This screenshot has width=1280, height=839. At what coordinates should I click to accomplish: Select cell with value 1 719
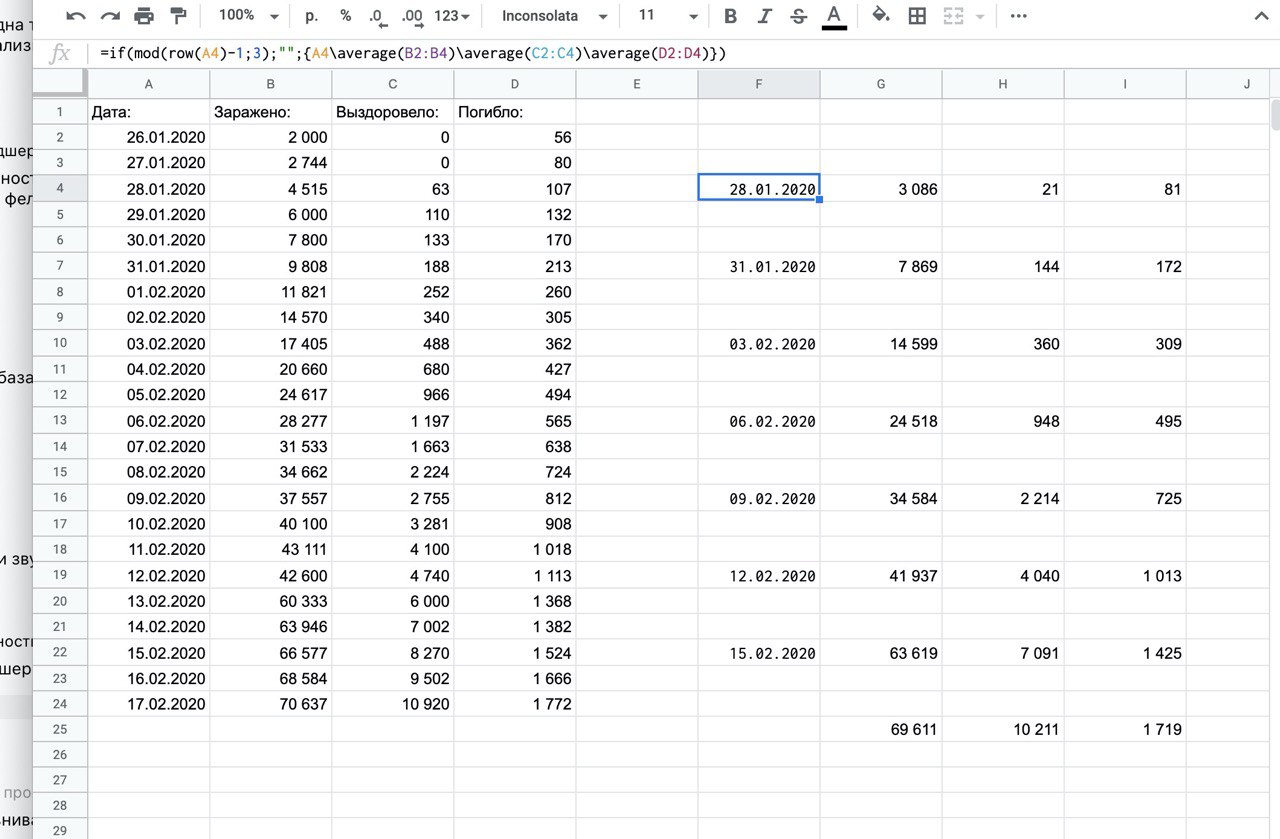(x=1125, y=730)
